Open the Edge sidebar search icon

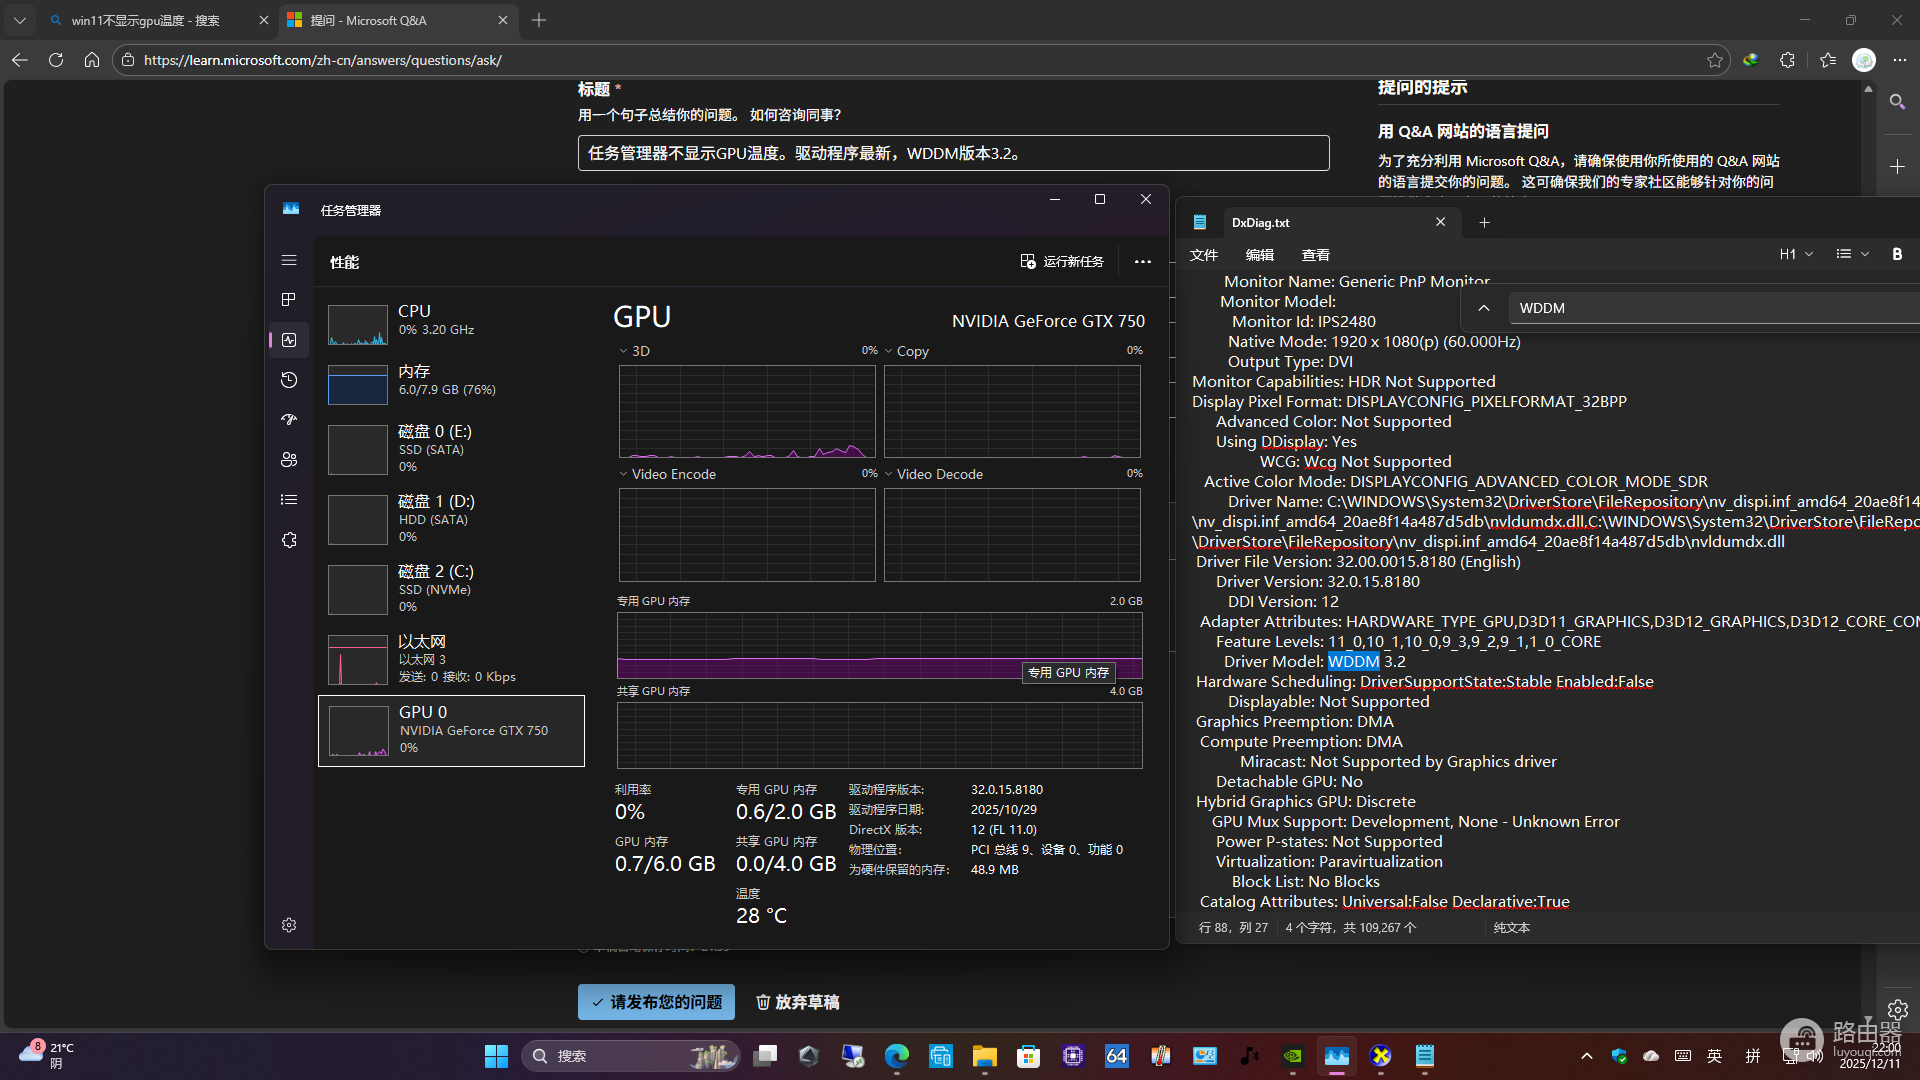(x=1897, y=102)
